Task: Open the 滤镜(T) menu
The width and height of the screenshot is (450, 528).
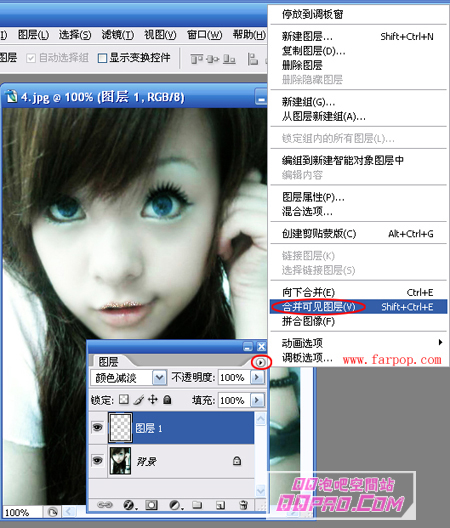Action: point(118,35)
